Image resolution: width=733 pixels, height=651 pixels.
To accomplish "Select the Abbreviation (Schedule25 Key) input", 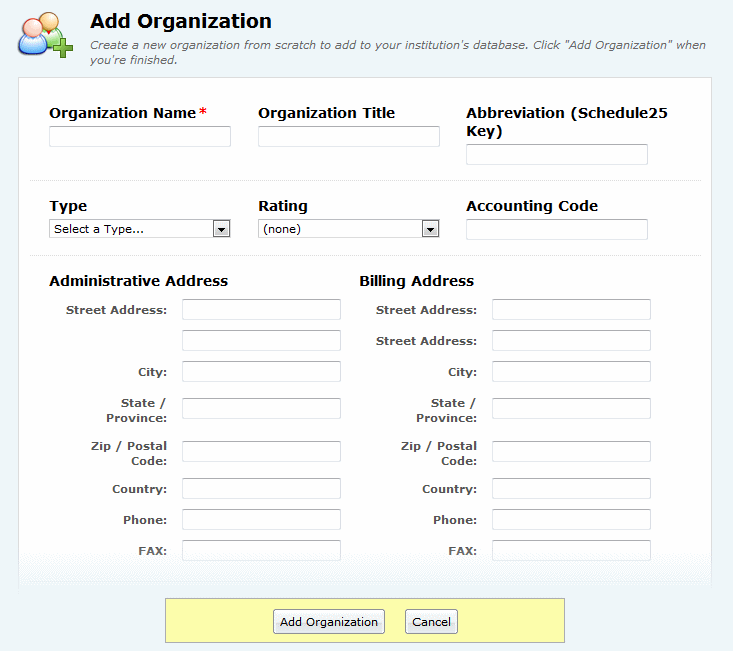I will pos(556,155).
